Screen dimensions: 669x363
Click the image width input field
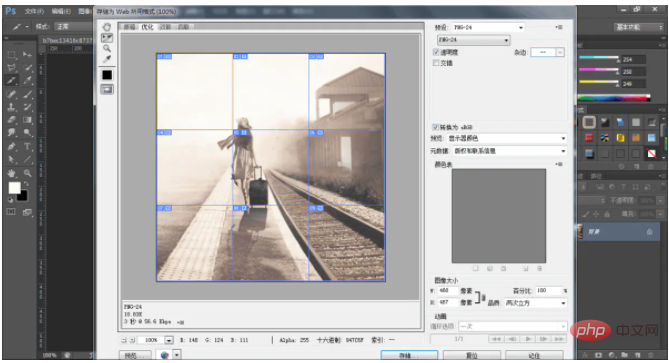[447, 290]
